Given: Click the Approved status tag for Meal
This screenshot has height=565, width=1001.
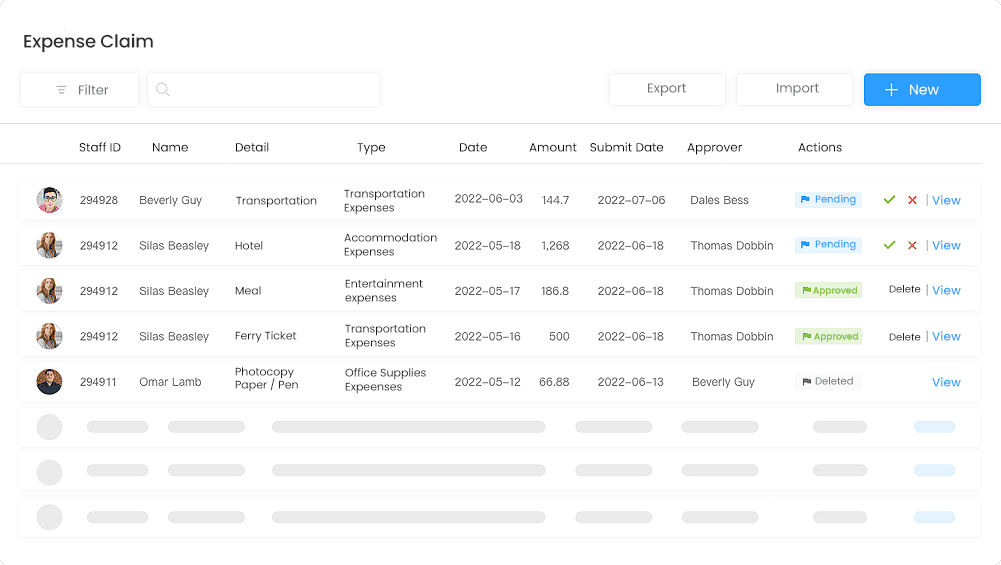Looking at the screenshot, I should (829, 290).
